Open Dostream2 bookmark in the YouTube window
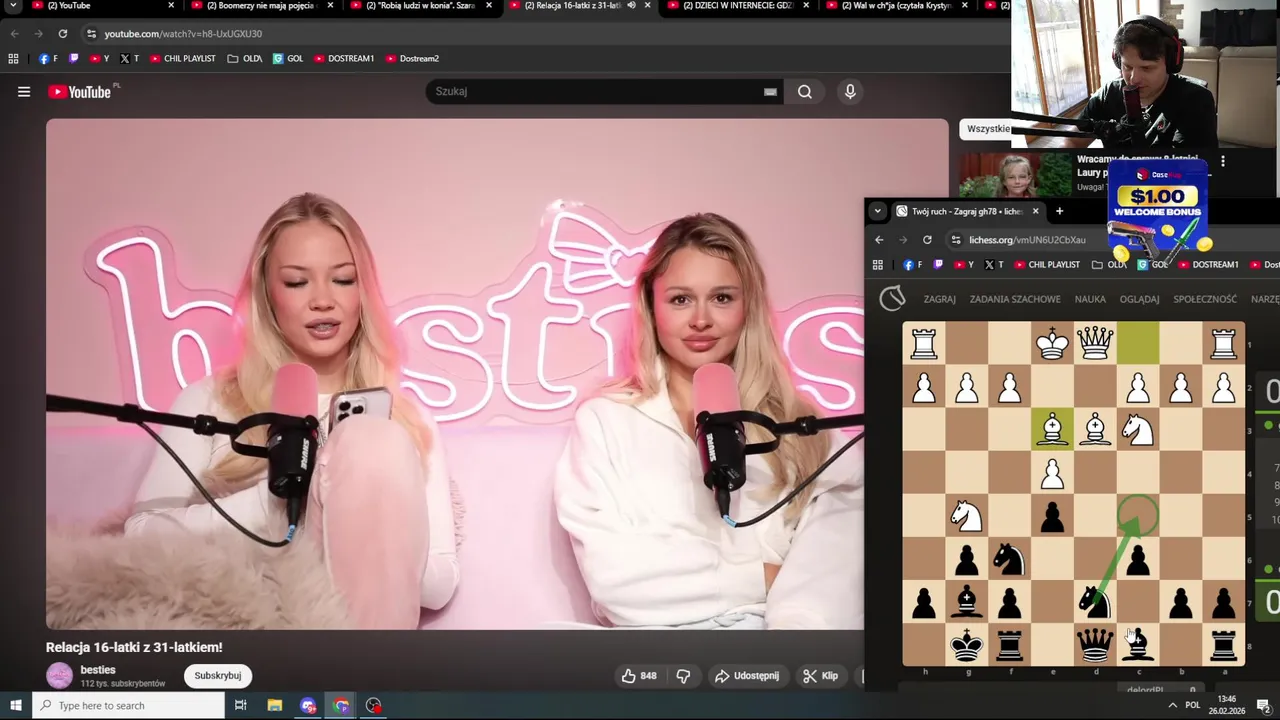 tap(412, 59)
